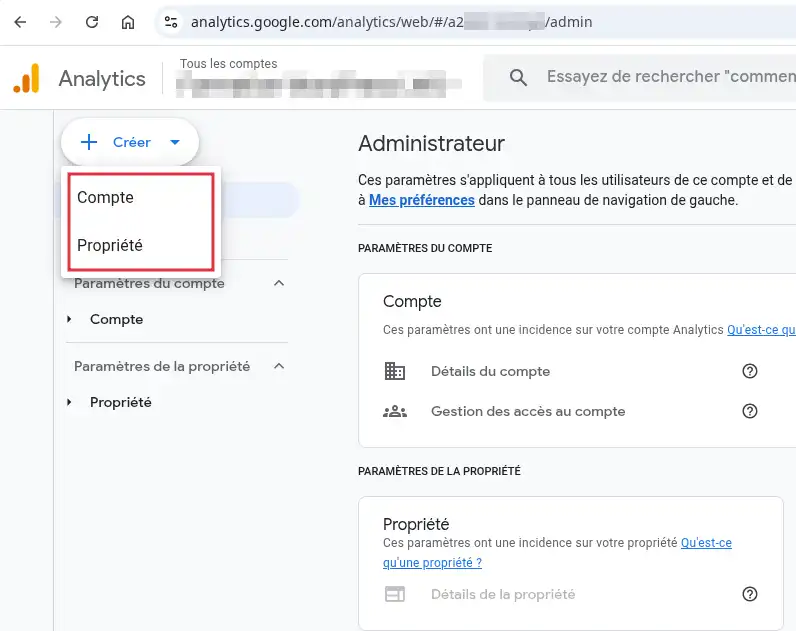
Task: Expand the Compte tree item in sidebar
Action: click(116, 319)
